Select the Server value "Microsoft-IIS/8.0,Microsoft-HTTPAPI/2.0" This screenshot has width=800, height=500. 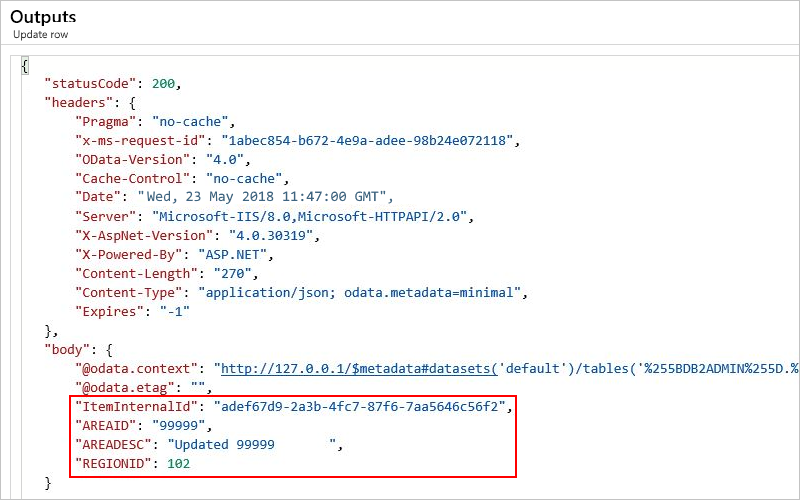[x=310, y=216]
